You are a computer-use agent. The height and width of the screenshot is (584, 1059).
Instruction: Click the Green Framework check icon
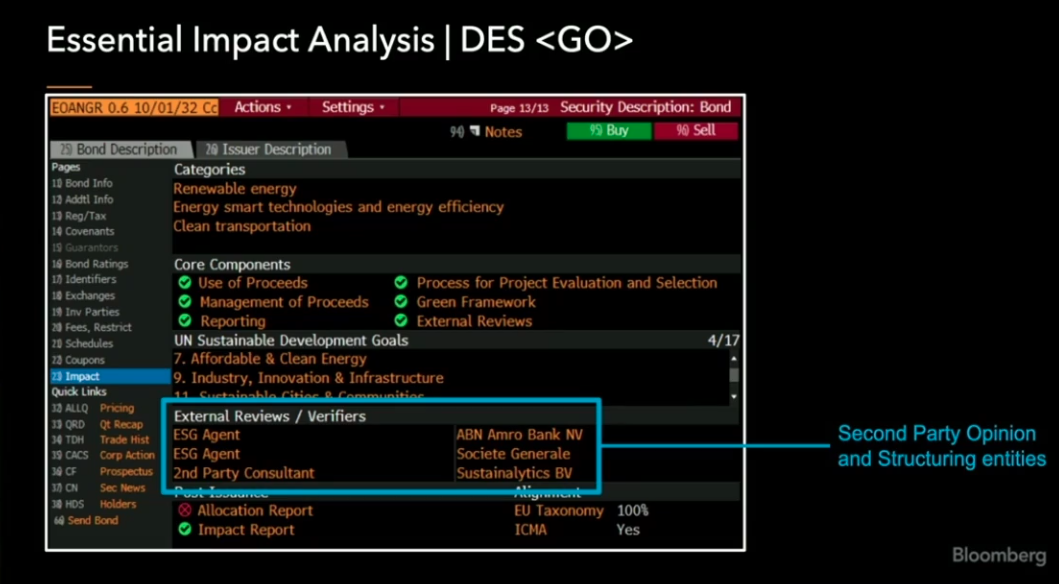tap(401, 302)
